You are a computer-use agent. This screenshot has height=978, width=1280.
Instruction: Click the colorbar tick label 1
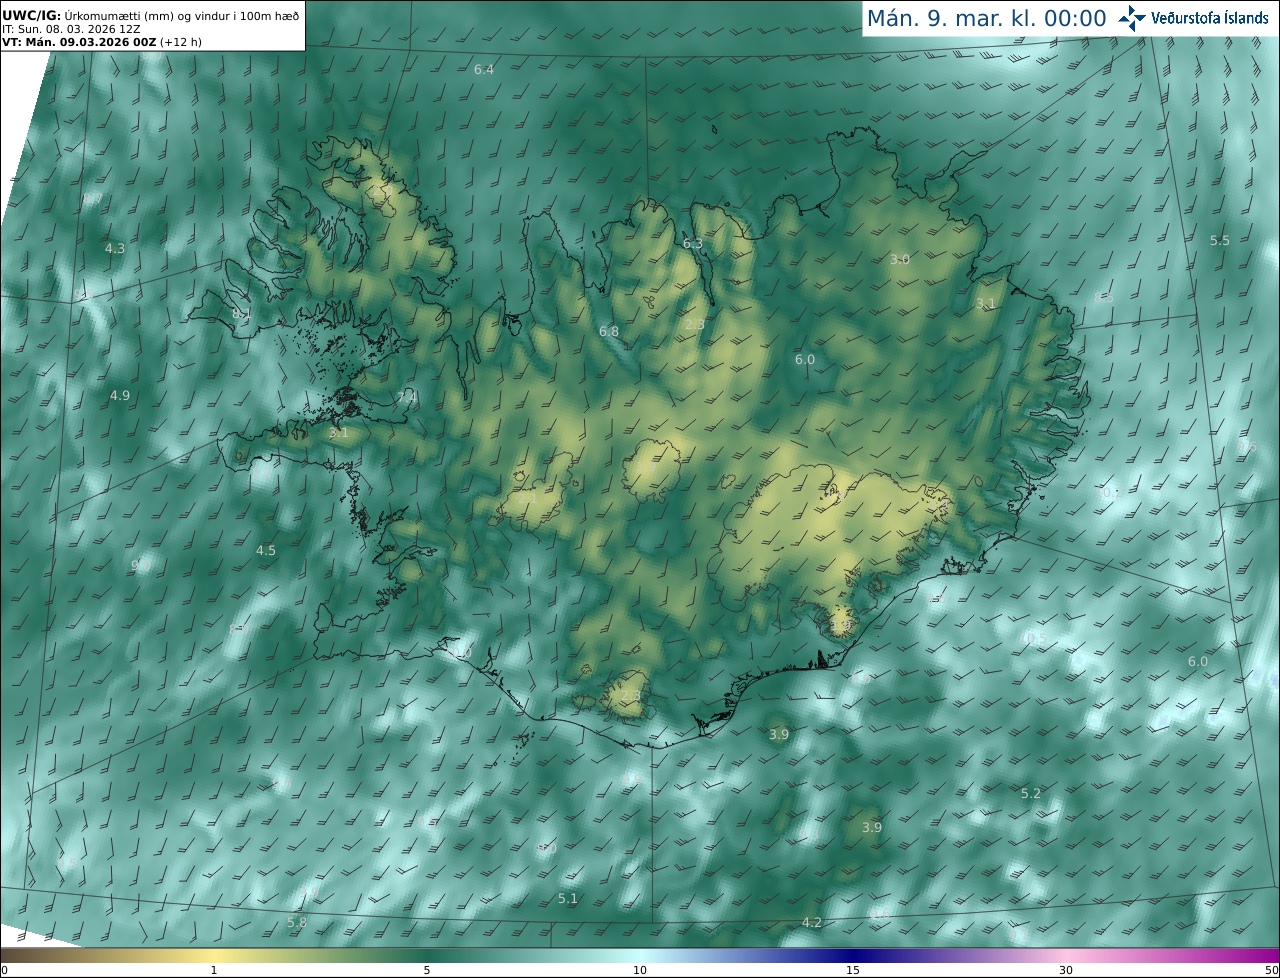(x=213, y=970)
